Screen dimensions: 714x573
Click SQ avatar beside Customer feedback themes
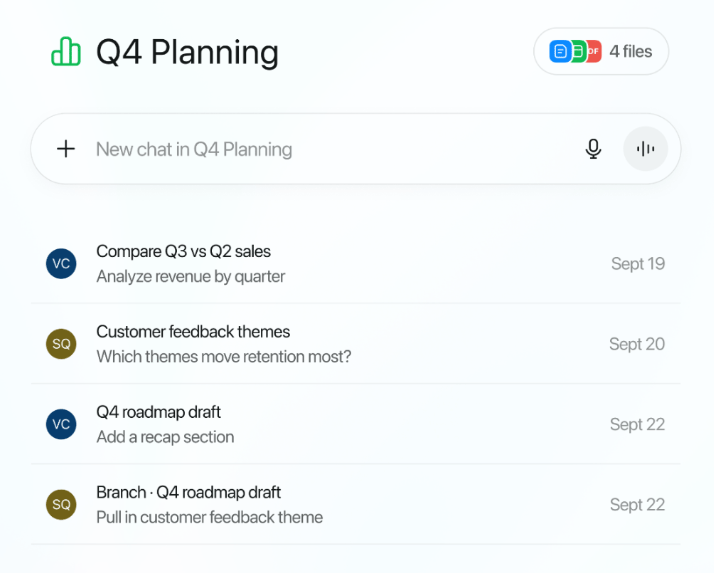[61, 344]
